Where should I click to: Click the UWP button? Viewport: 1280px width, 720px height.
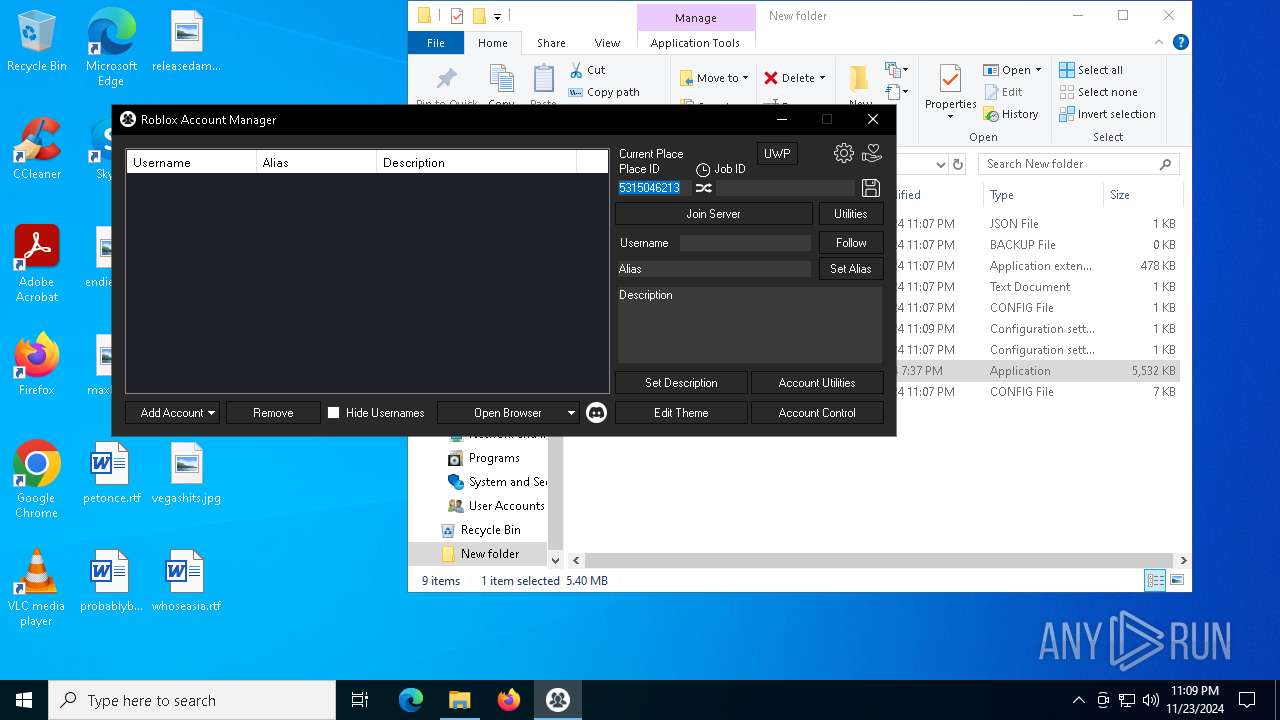(x=777, y=154)
